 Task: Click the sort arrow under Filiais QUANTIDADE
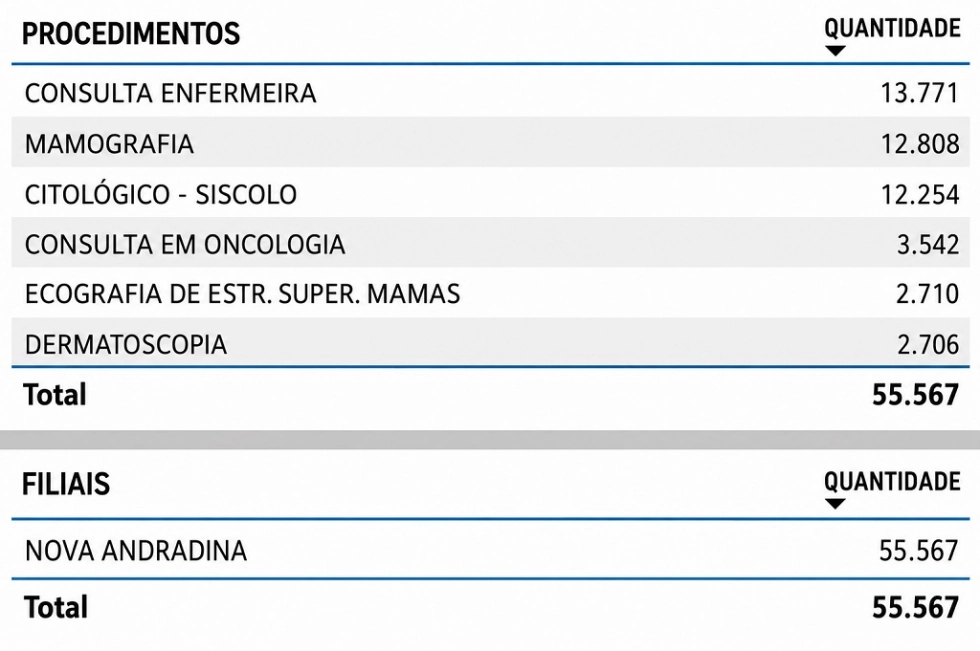(x=835, y=504)
